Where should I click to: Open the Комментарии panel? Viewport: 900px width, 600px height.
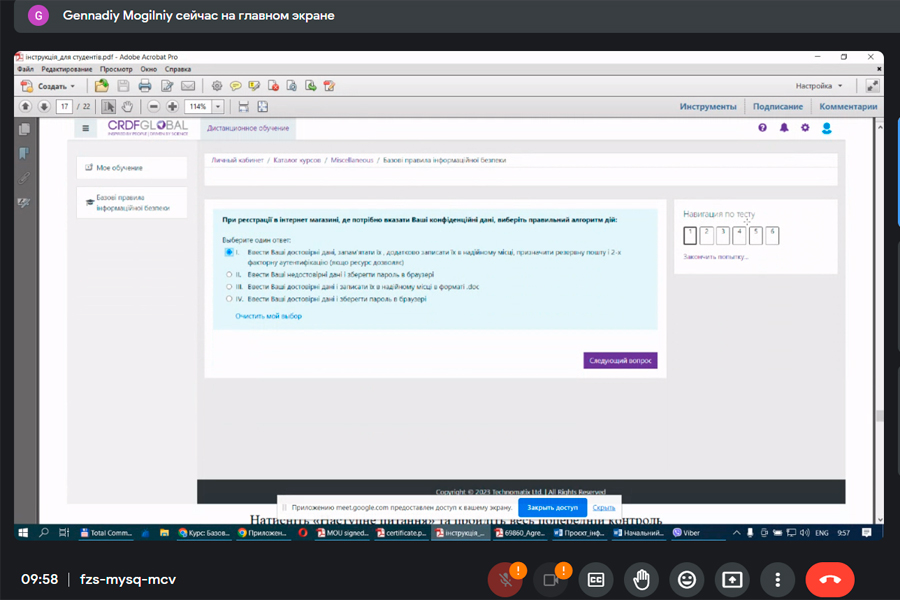(x=848, y=107)
